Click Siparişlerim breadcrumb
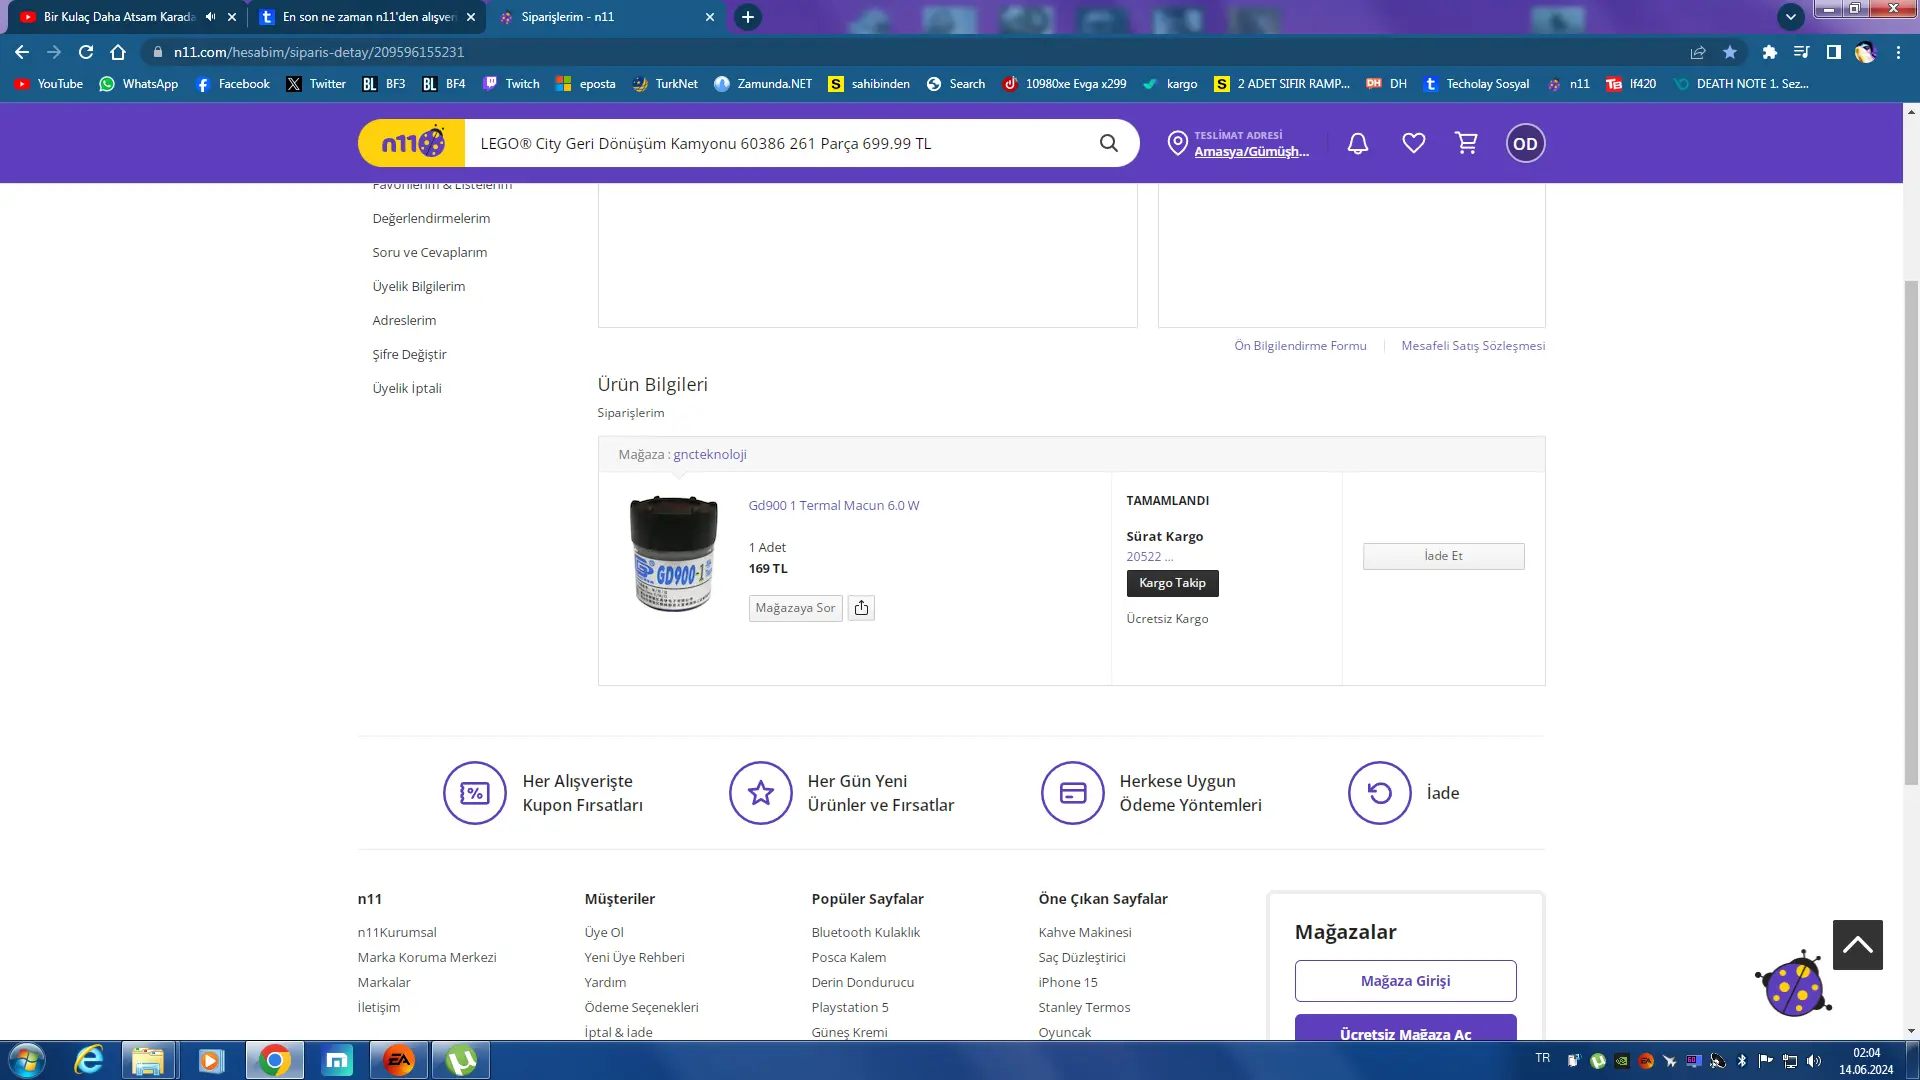The width and height of the screenshot is (1920, 1080). pos(630,413)
